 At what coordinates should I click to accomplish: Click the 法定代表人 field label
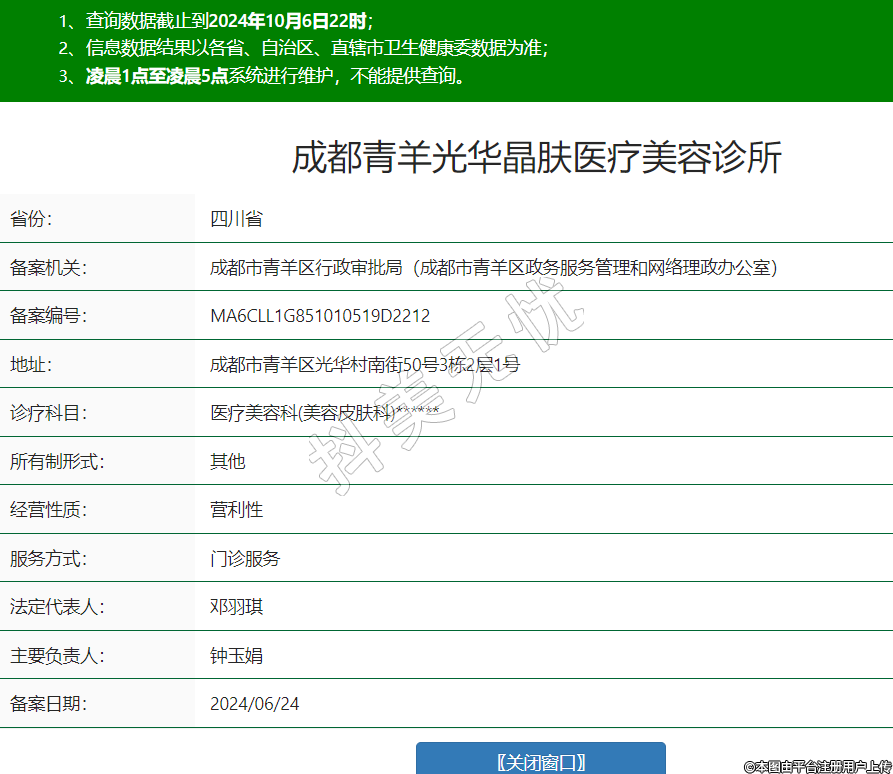(57, 607)
